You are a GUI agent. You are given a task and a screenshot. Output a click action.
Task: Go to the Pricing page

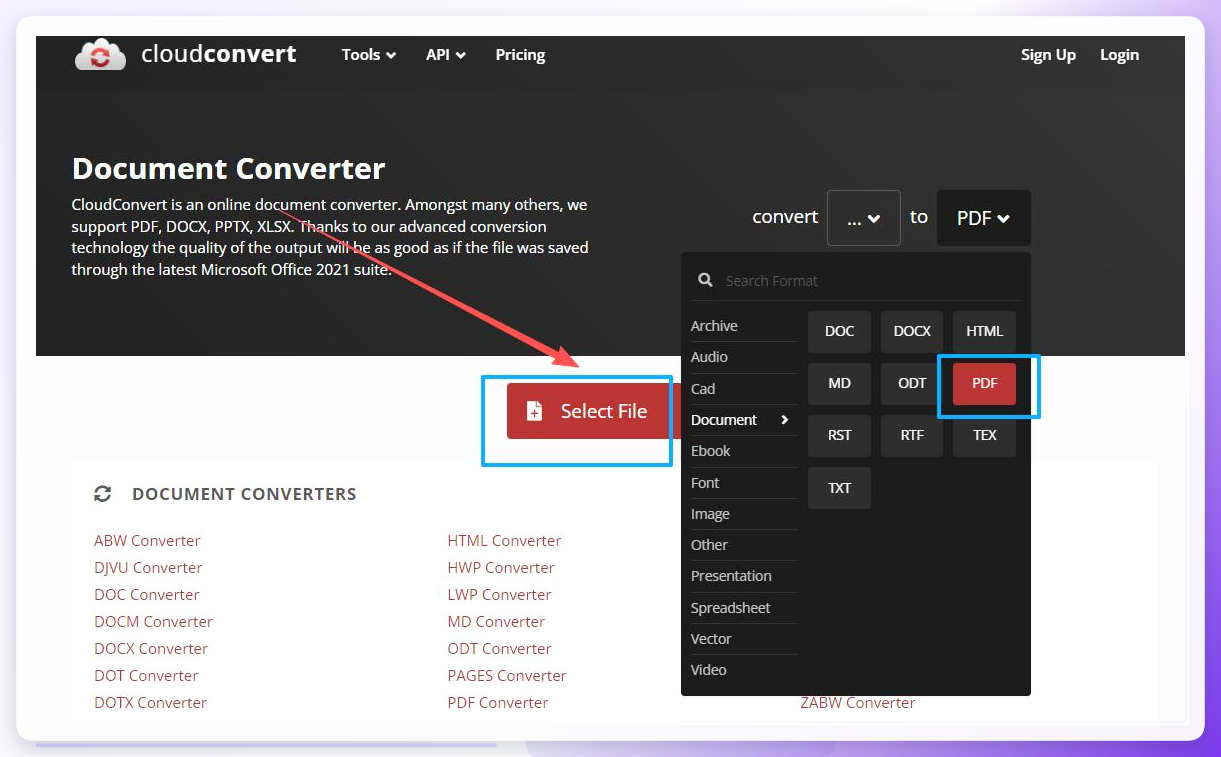[520, 55]
